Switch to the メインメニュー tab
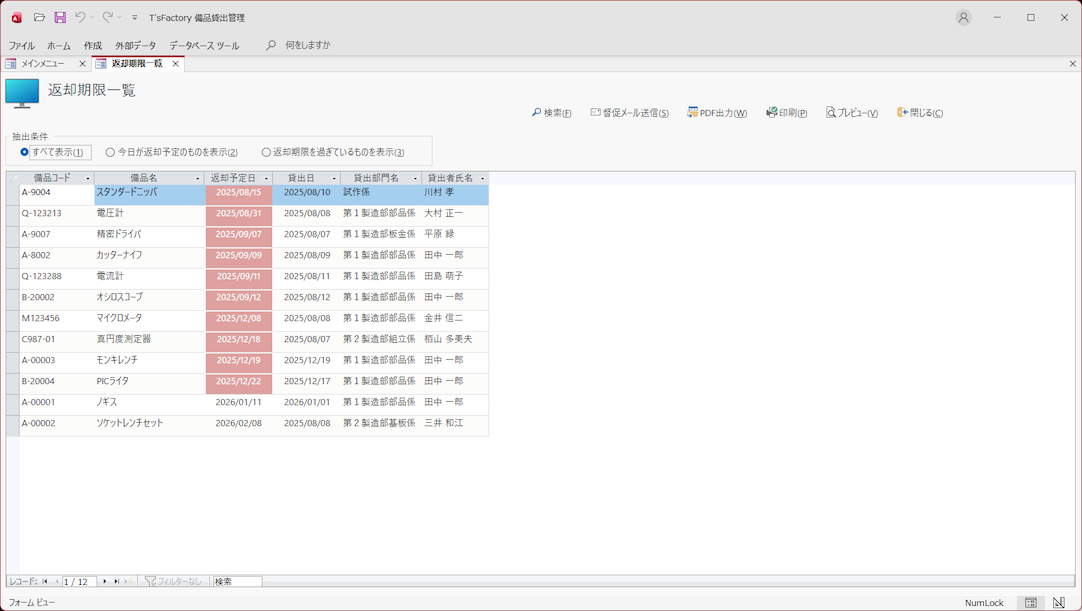This screenshot has height=611, width=1082. tap(42, 63)
